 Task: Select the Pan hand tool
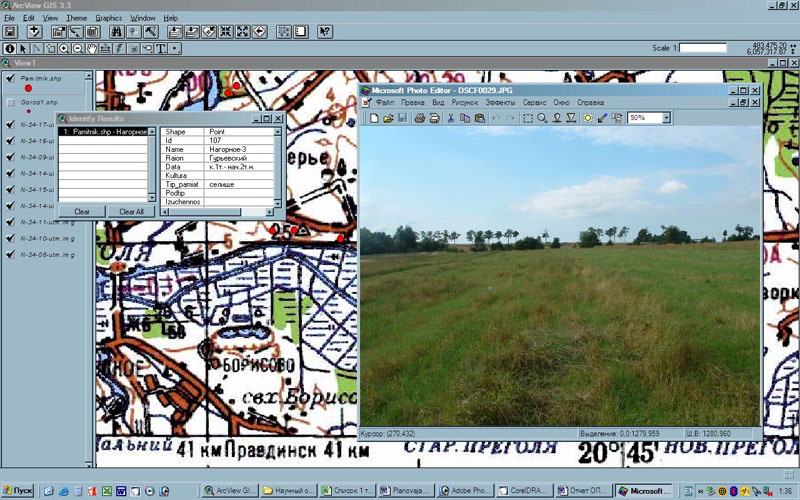92,48
